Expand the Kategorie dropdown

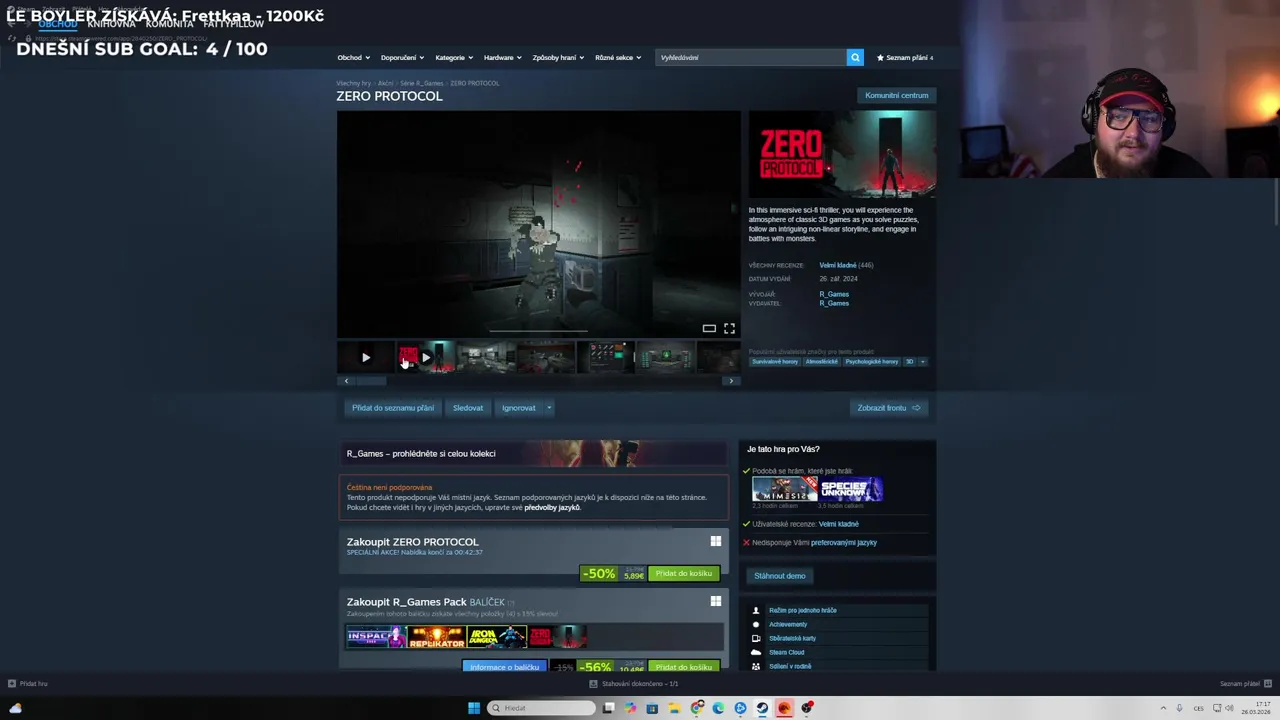point(454,57)
